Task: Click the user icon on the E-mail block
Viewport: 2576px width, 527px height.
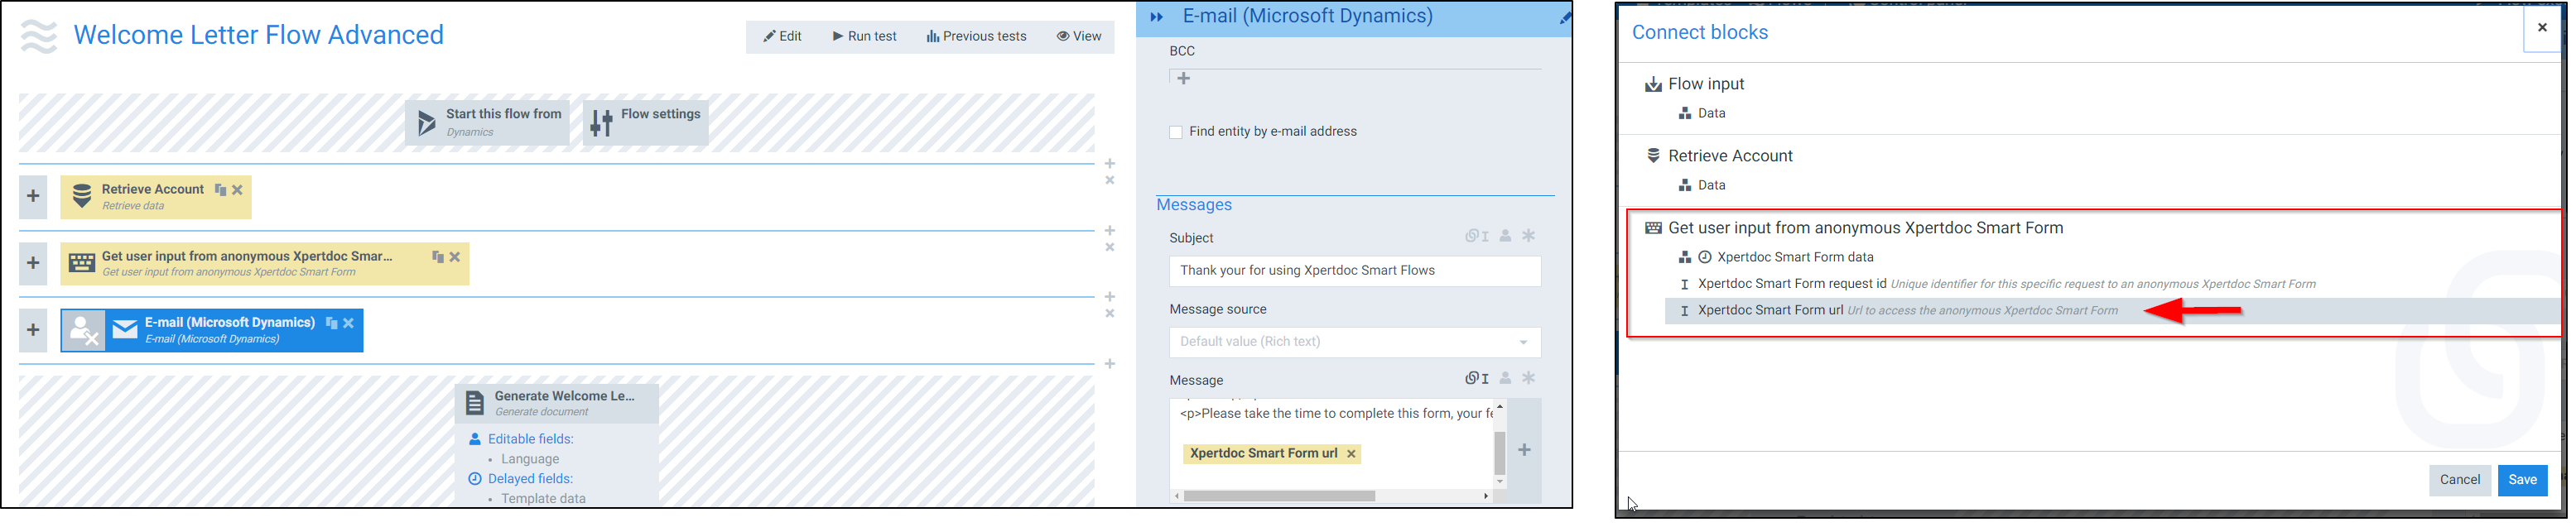Action: click(83, 330)
